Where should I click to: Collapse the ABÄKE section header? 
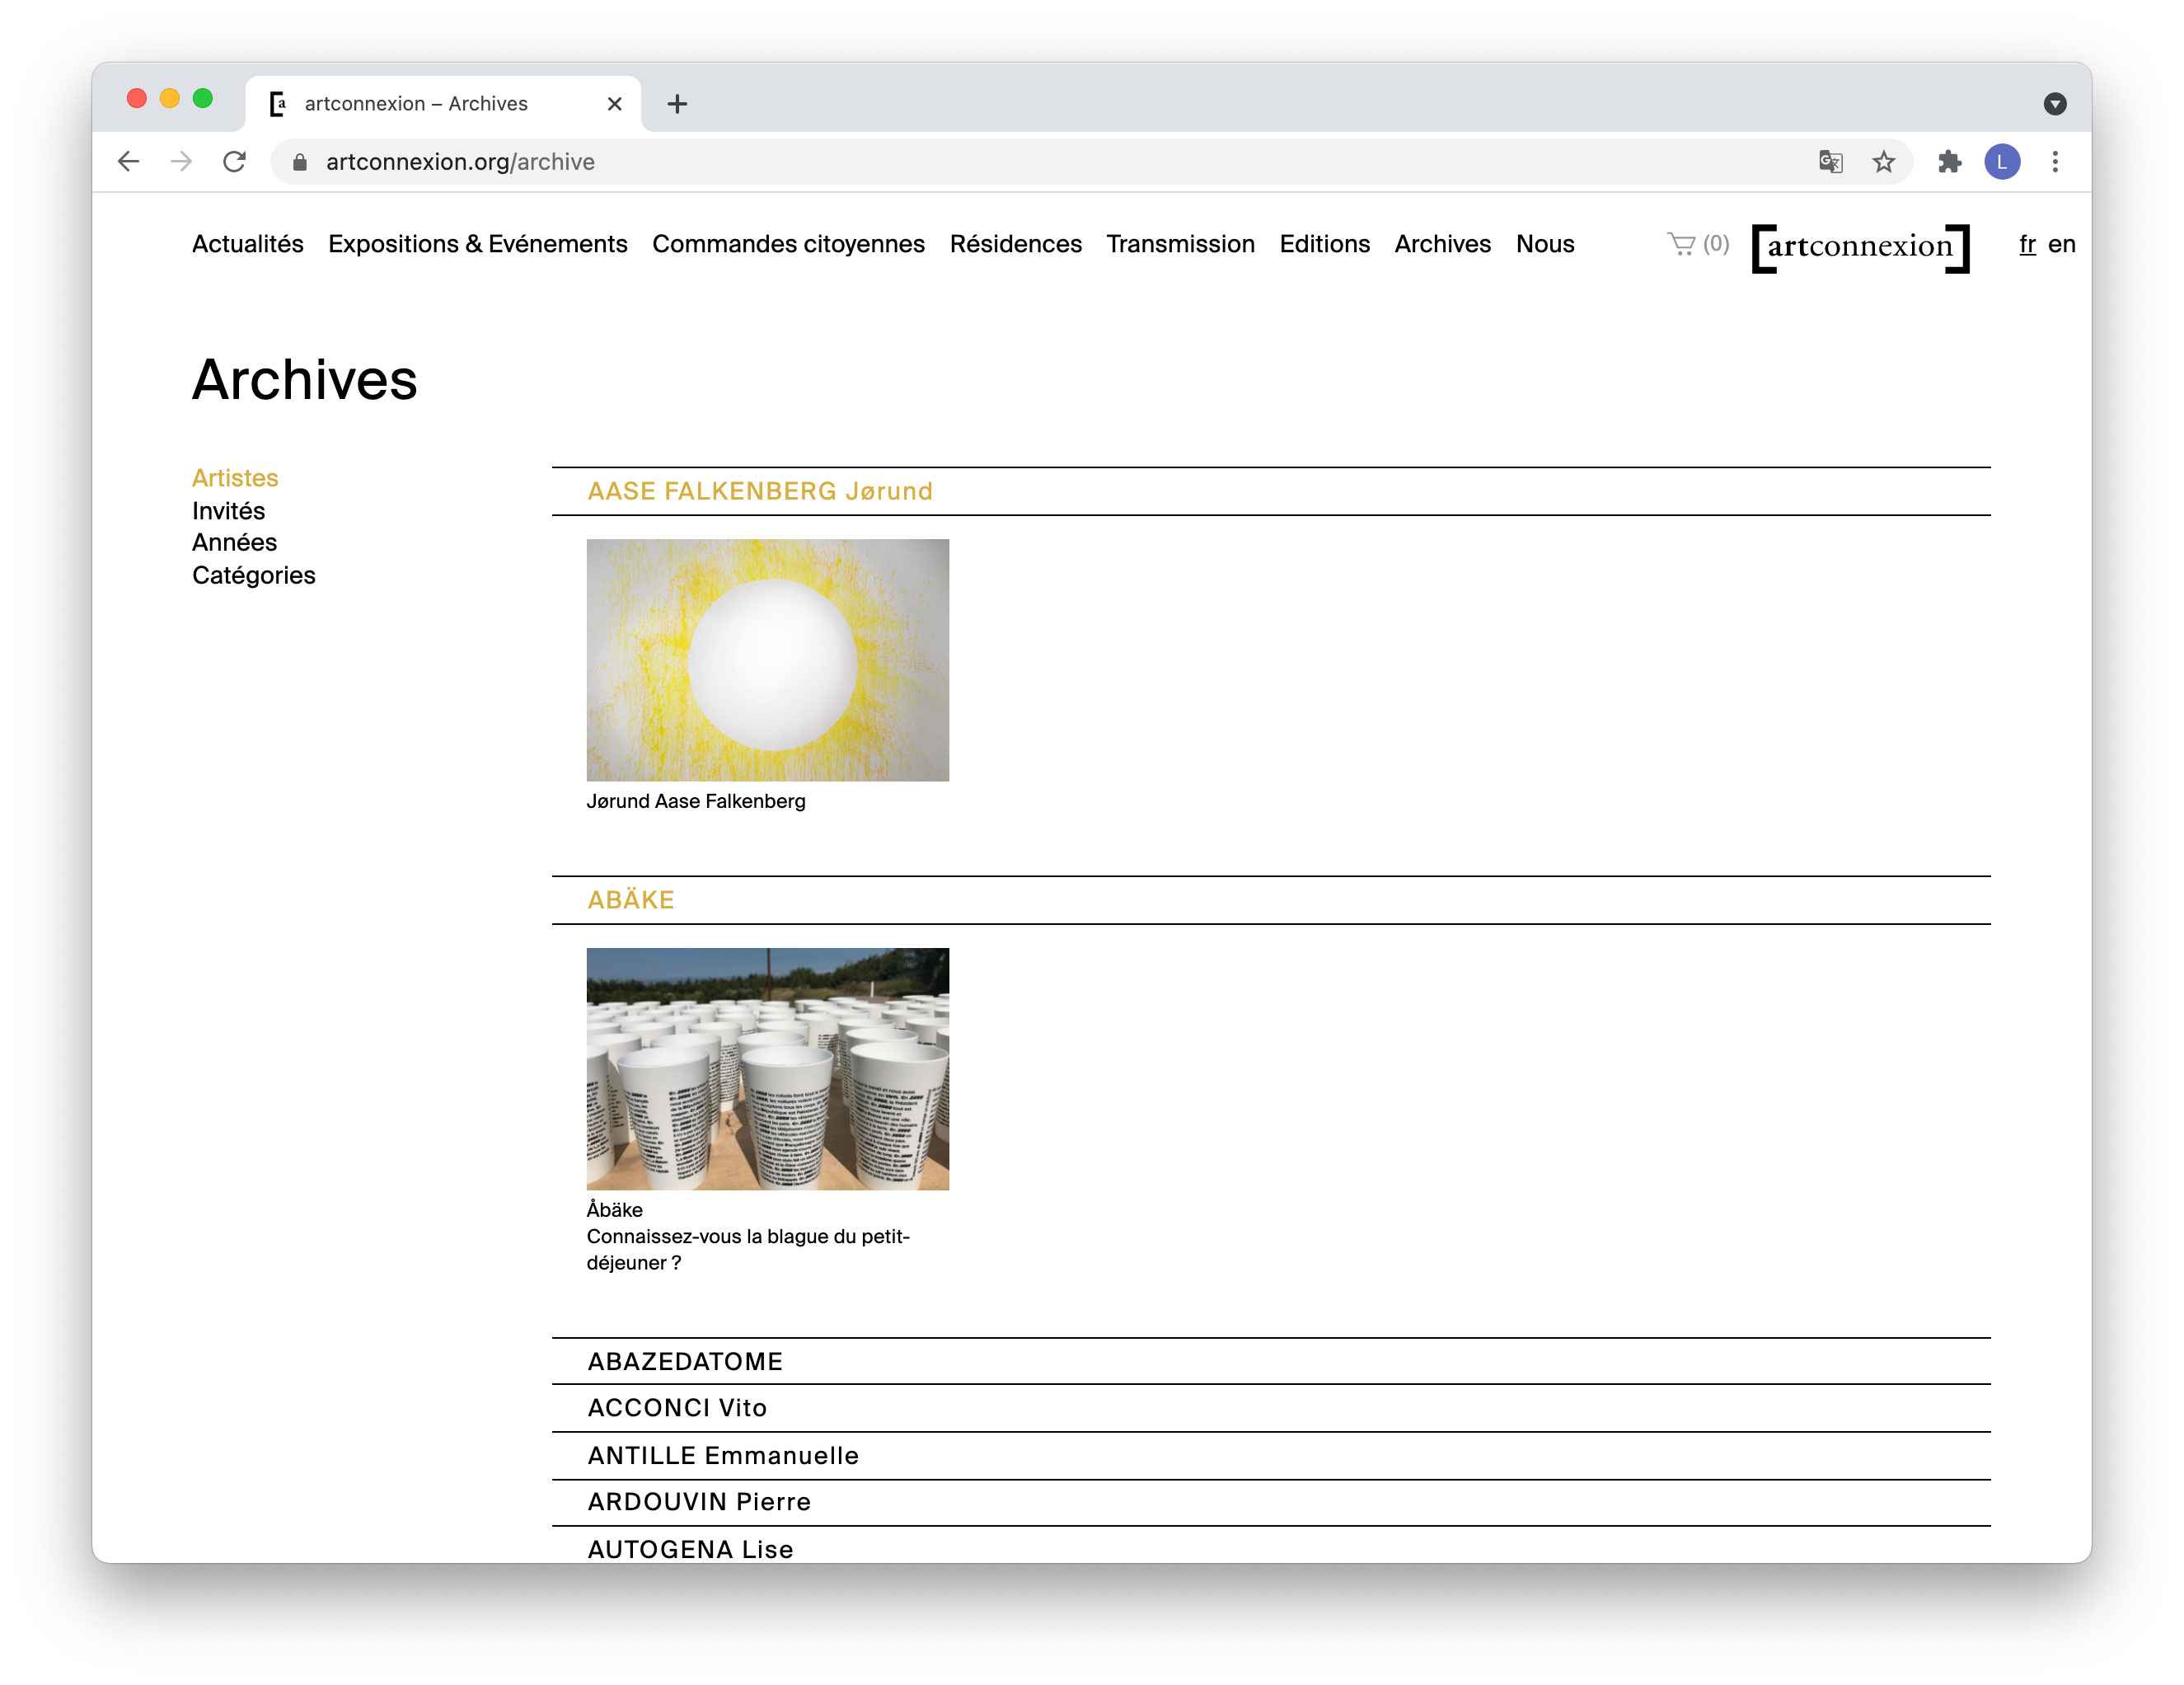click(x=631, y=900)
